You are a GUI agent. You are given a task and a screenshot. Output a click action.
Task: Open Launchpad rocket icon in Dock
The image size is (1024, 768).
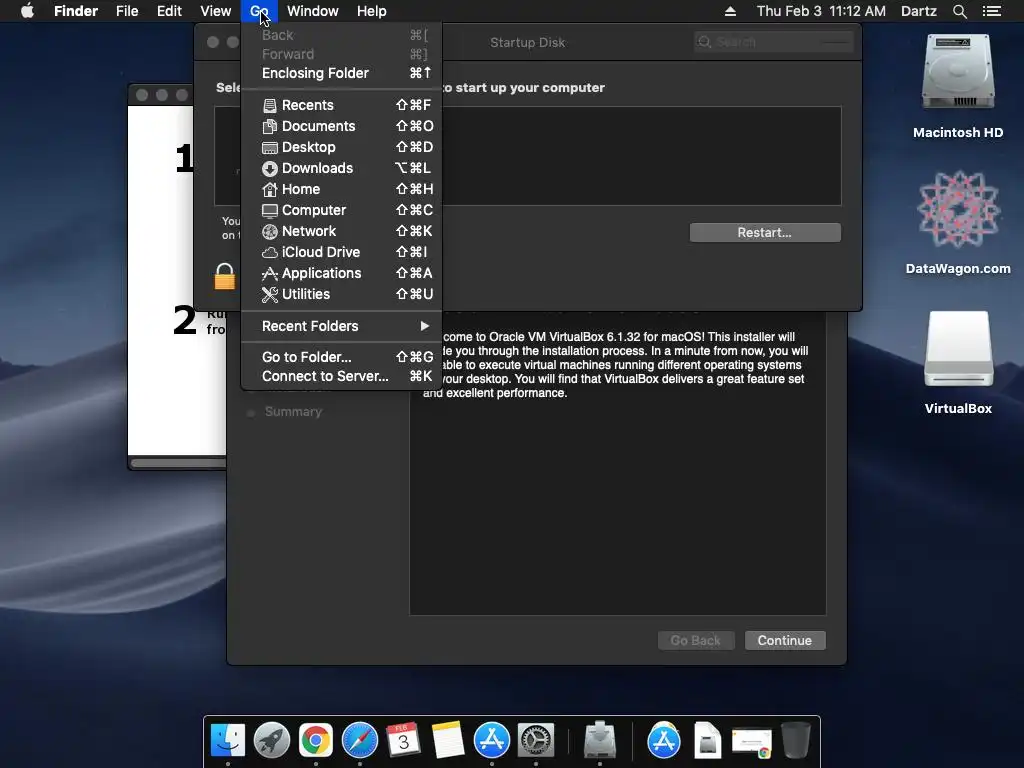[272, 740]
